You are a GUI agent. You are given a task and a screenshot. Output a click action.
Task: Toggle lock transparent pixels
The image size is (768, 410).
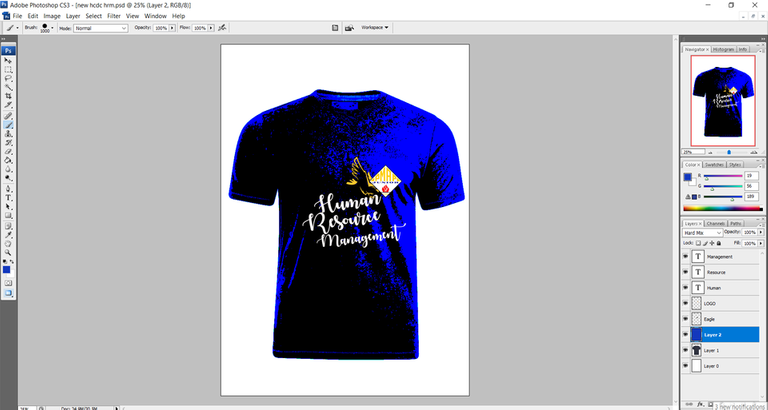click(x=698, y=243)
